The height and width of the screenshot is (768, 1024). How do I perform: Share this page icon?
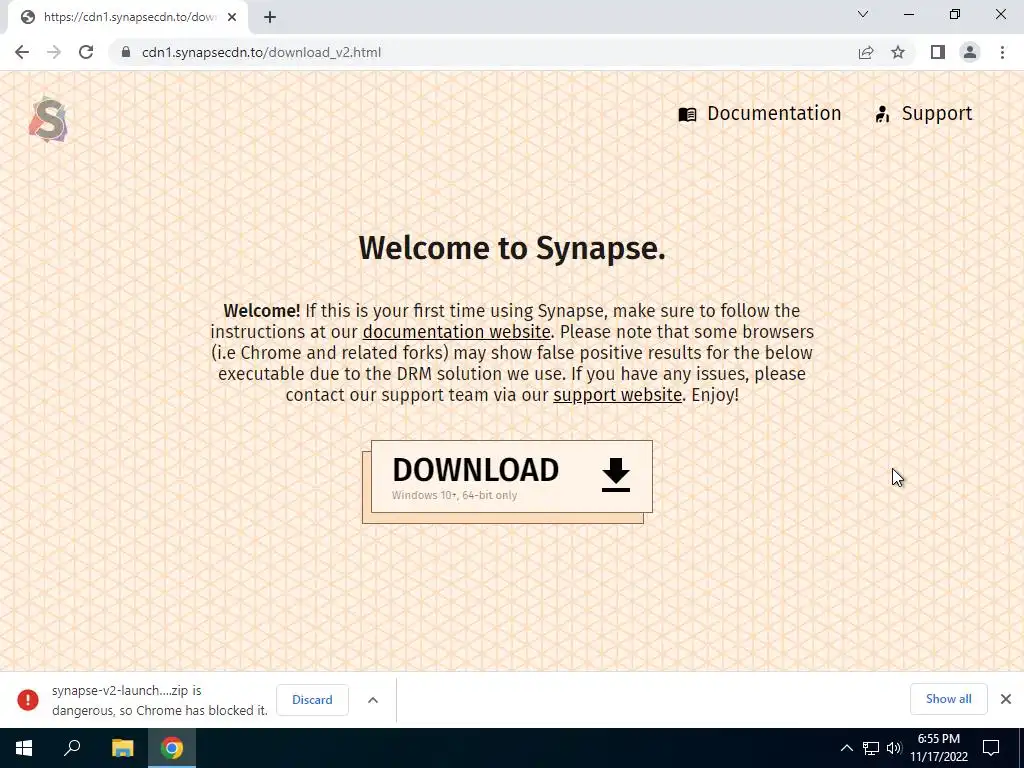pos(866,52)
